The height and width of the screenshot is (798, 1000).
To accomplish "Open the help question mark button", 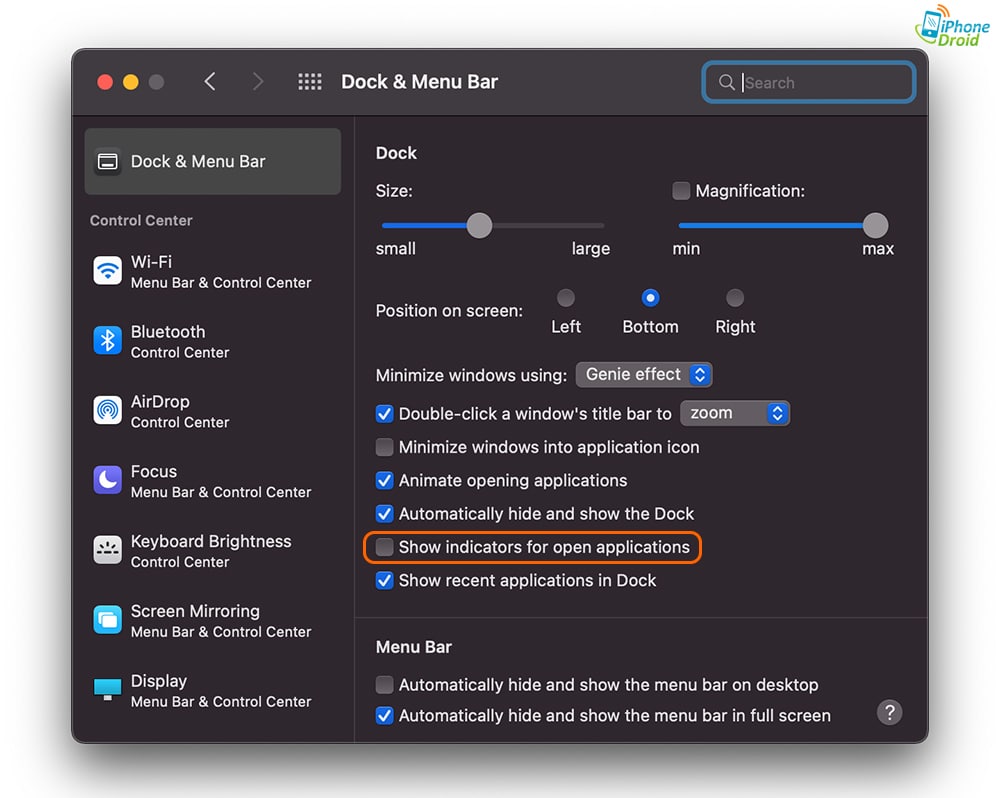I will tap(889, 712).
